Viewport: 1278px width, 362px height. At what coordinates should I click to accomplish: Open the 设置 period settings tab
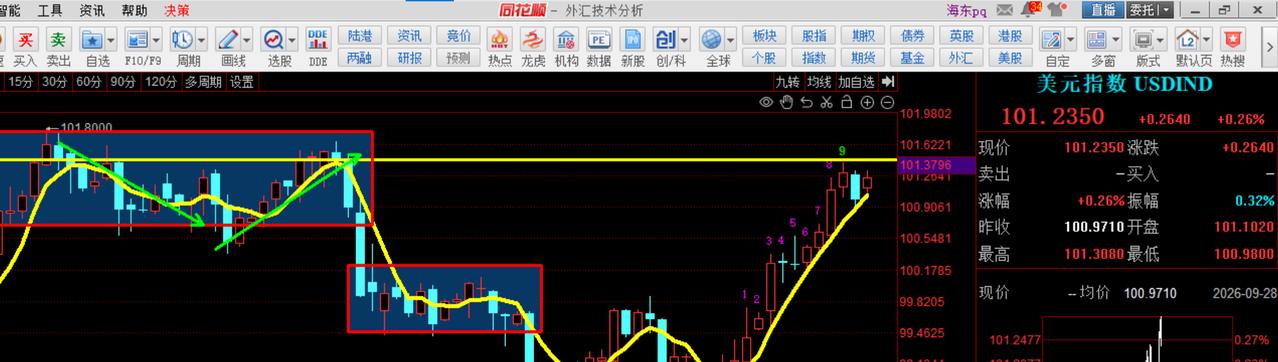pyautogui.click(x=242, y=82)
